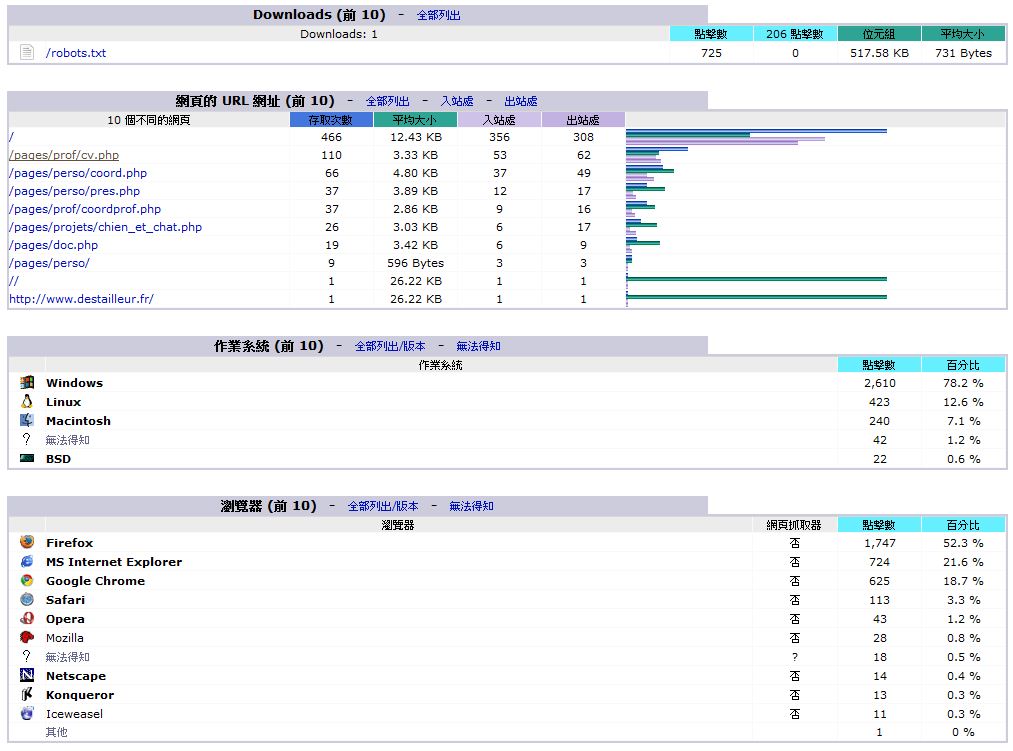Click the Windows operating system icon

click(x=27, y=382)
